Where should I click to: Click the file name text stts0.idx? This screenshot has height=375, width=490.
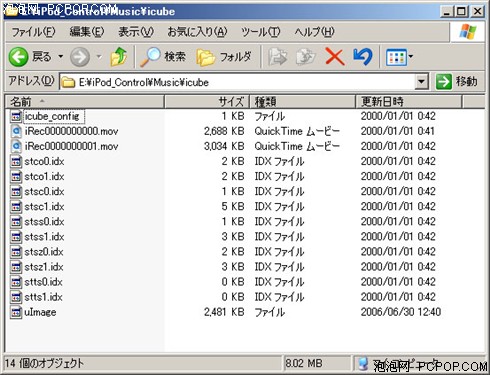point(43,282)
